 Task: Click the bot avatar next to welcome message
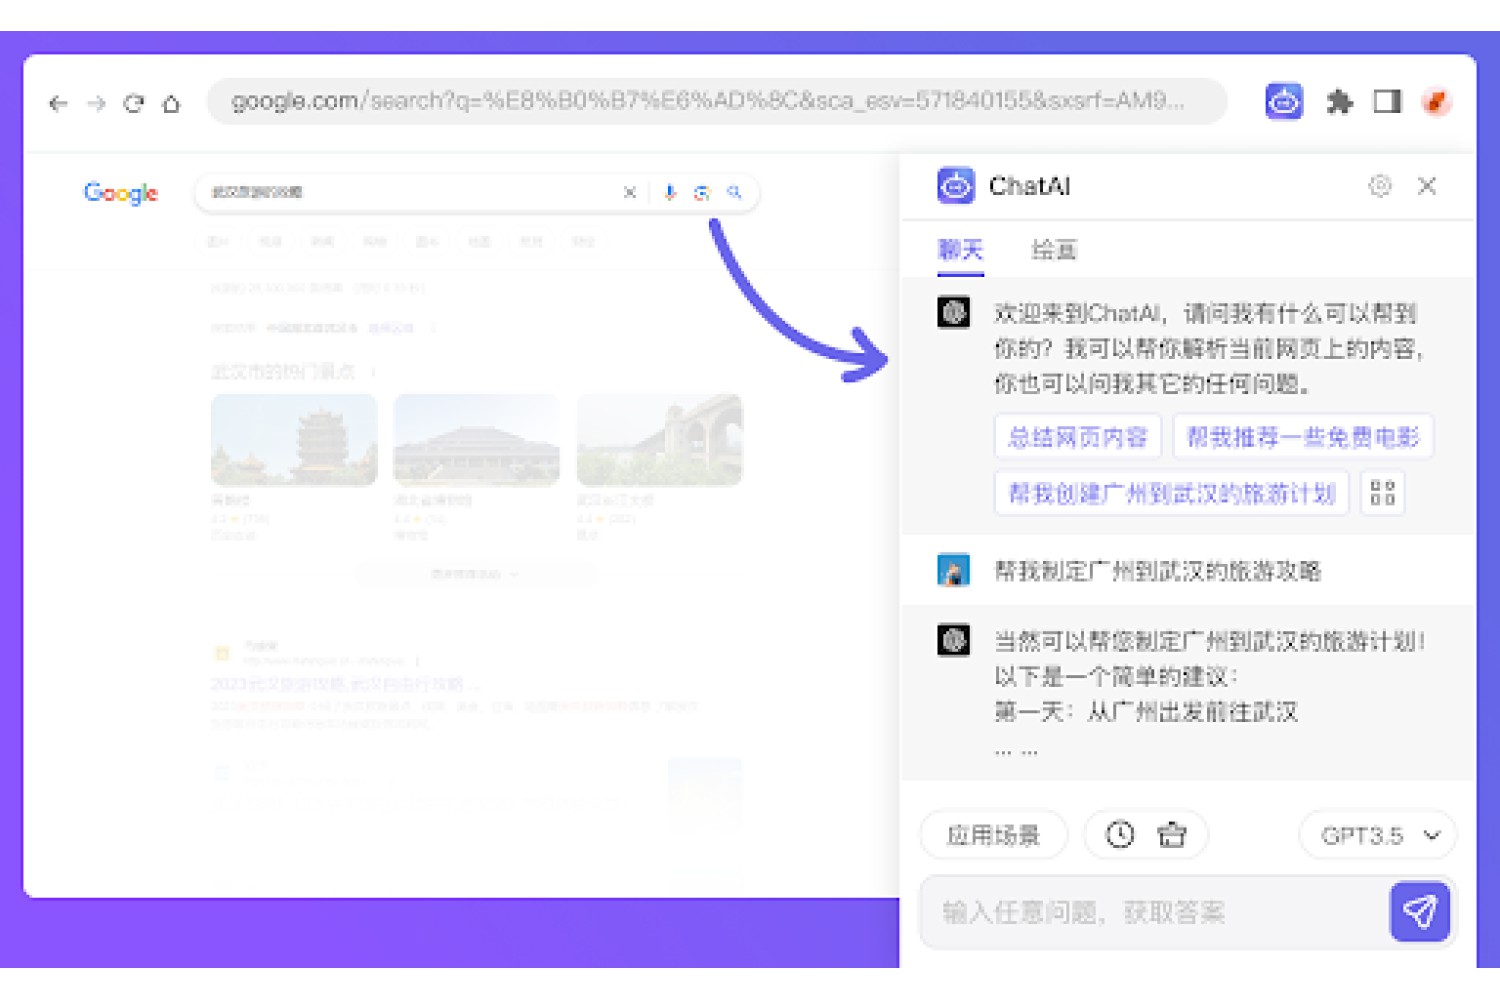(x=953, y=313)
